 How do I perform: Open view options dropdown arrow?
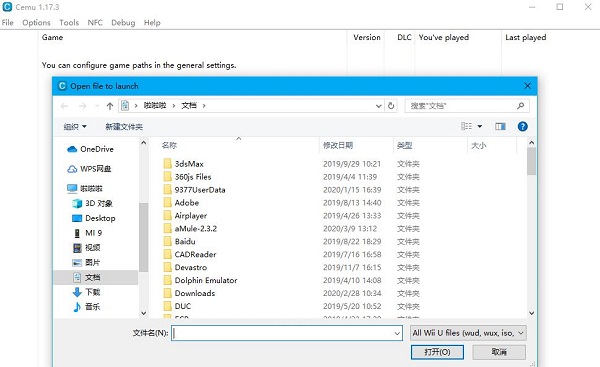click(x=479, y=126)
